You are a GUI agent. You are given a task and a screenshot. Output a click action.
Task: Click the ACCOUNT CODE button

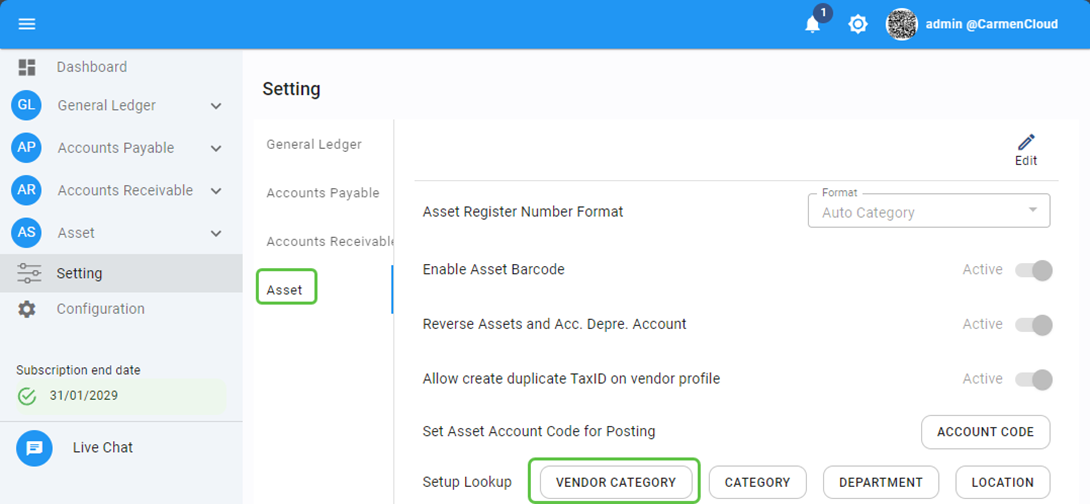pos(985,432)
